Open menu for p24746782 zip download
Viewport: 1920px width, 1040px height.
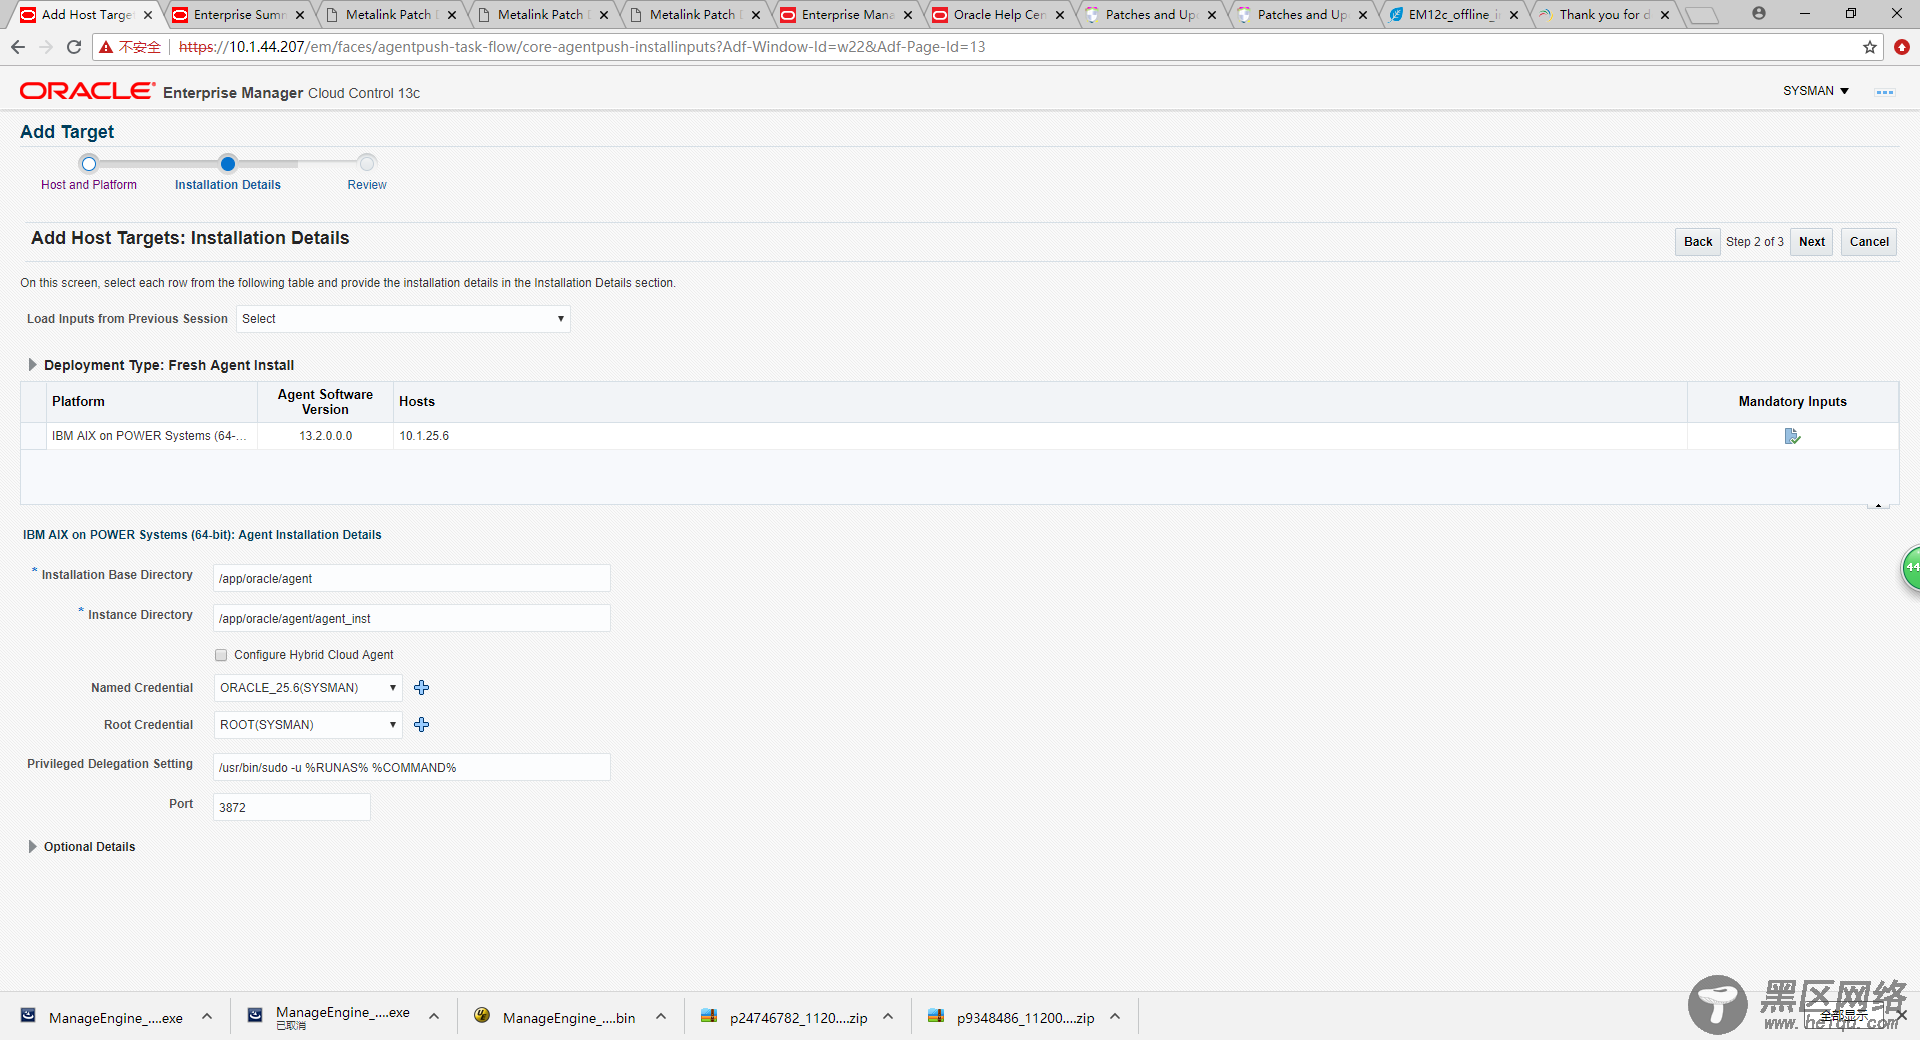pos(888,1017)
